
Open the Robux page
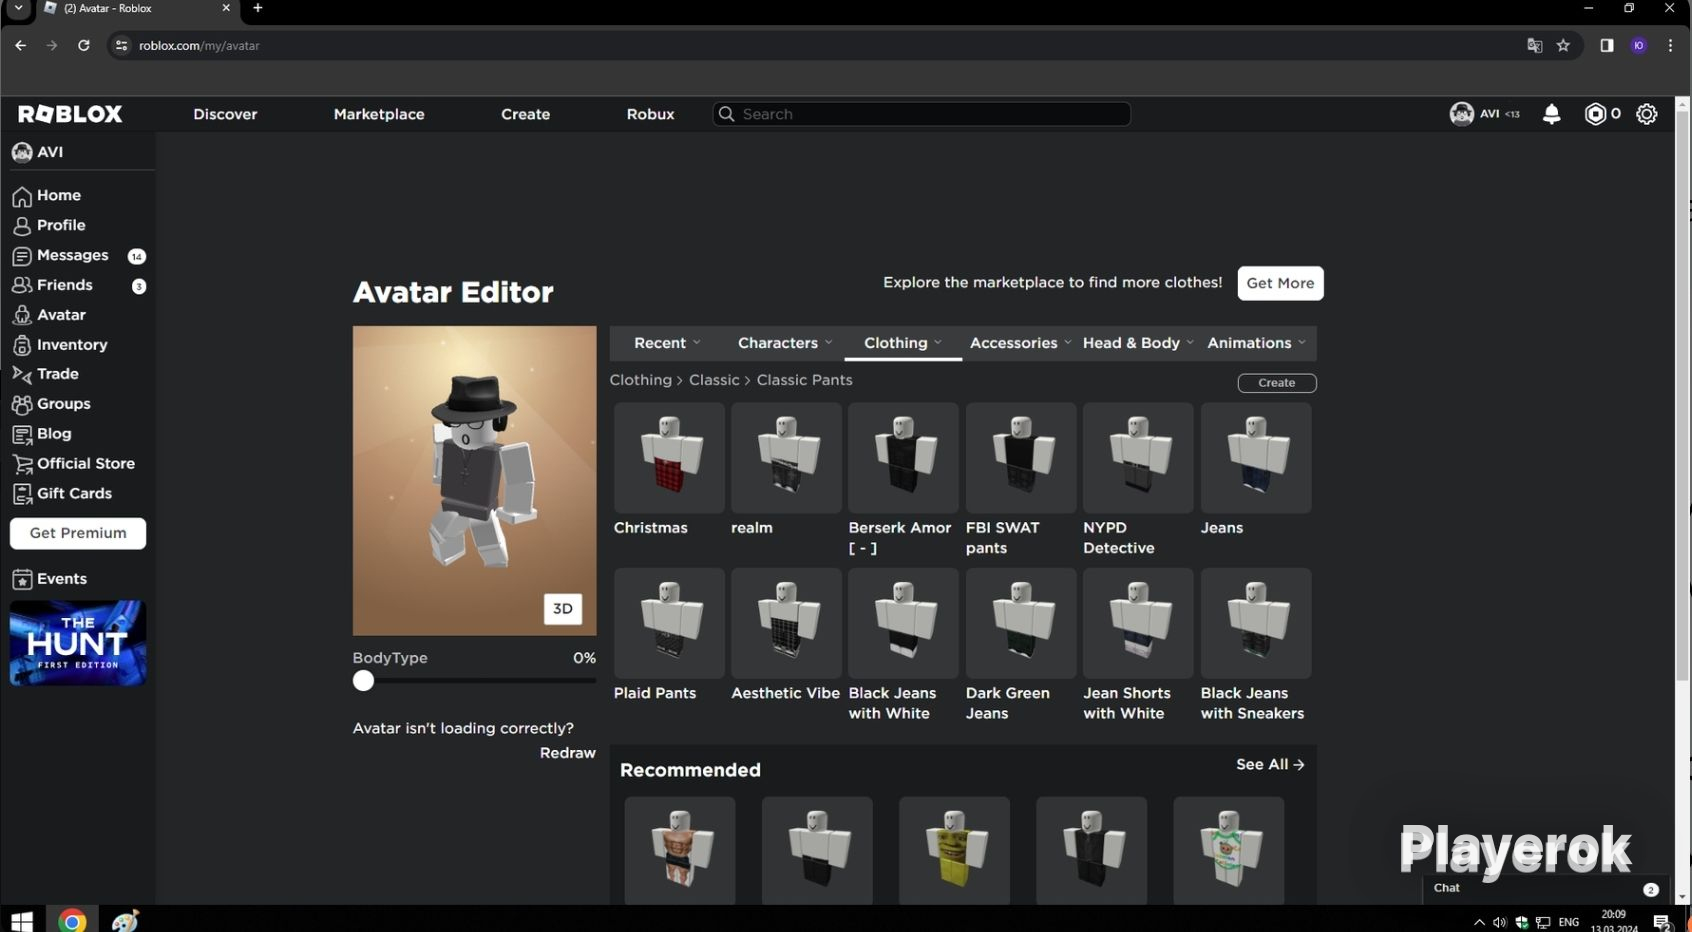[x=651, y=114]
